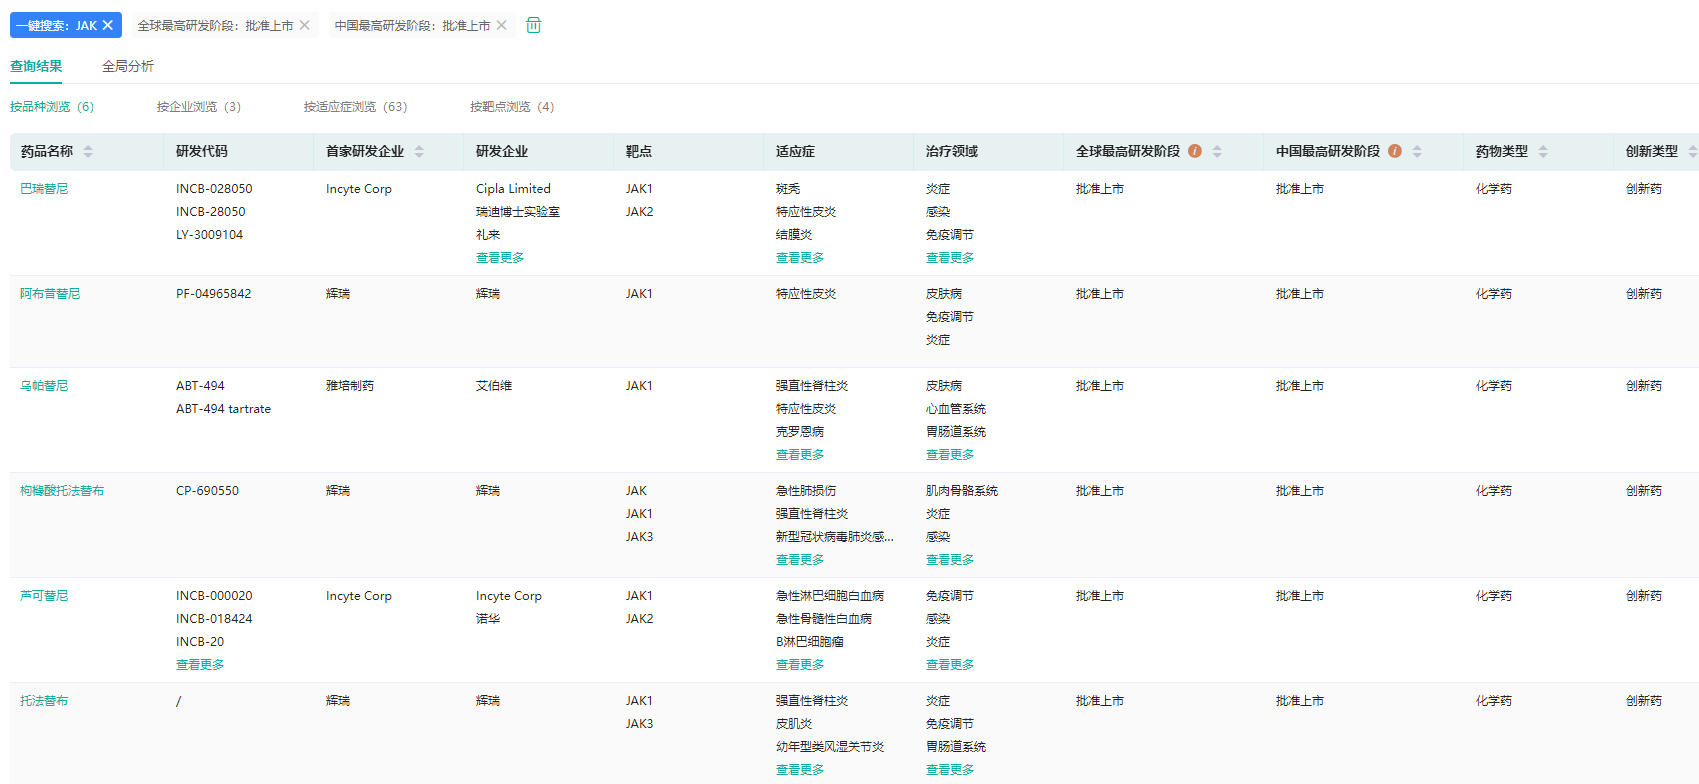Screen dimensions: 1699x784
Task: Select 按适应症浏览 (63) view
Action: click(355, 107)
